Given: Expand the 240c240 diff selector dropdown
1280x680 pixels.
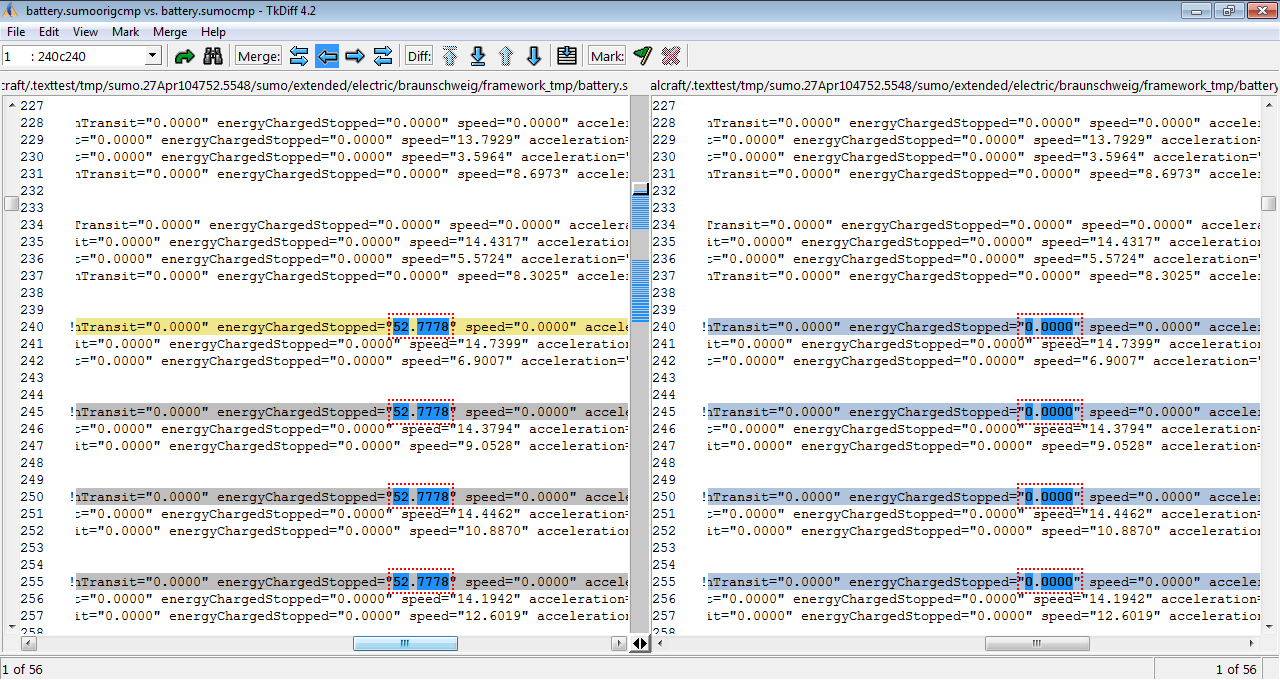Looking at the screenshot, I should (153, 56).
